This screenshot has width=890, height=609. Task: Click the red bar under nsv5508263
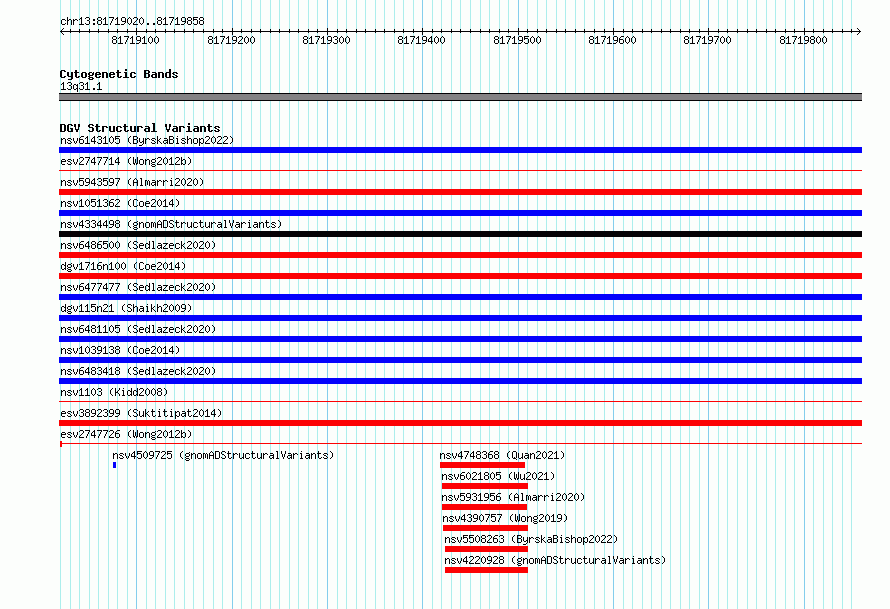[x=486, y=549]
